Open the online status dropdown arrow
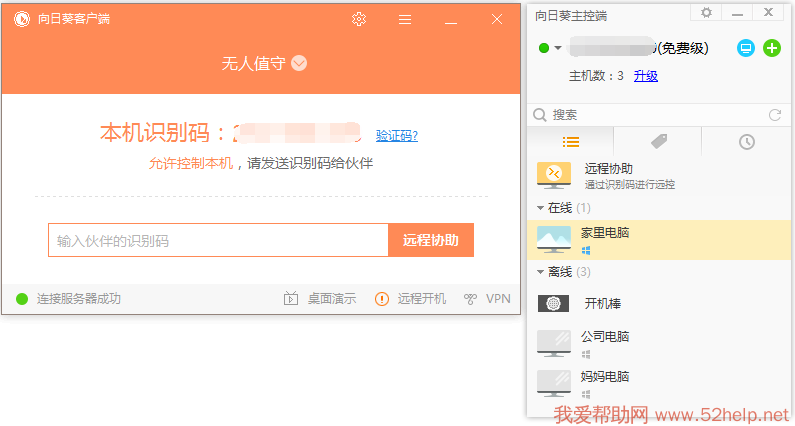 [558, 48]
